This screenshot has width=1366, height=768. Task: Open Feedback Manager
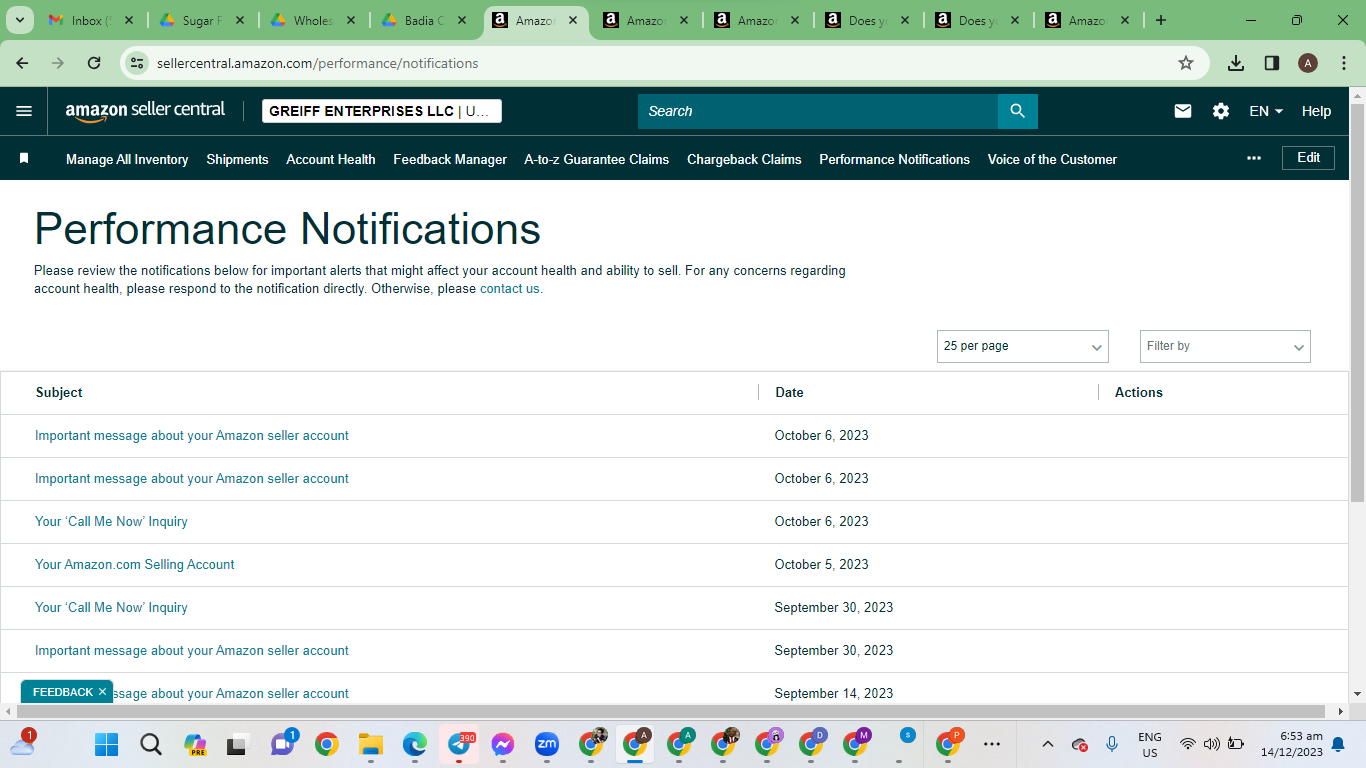coord(450,159)
